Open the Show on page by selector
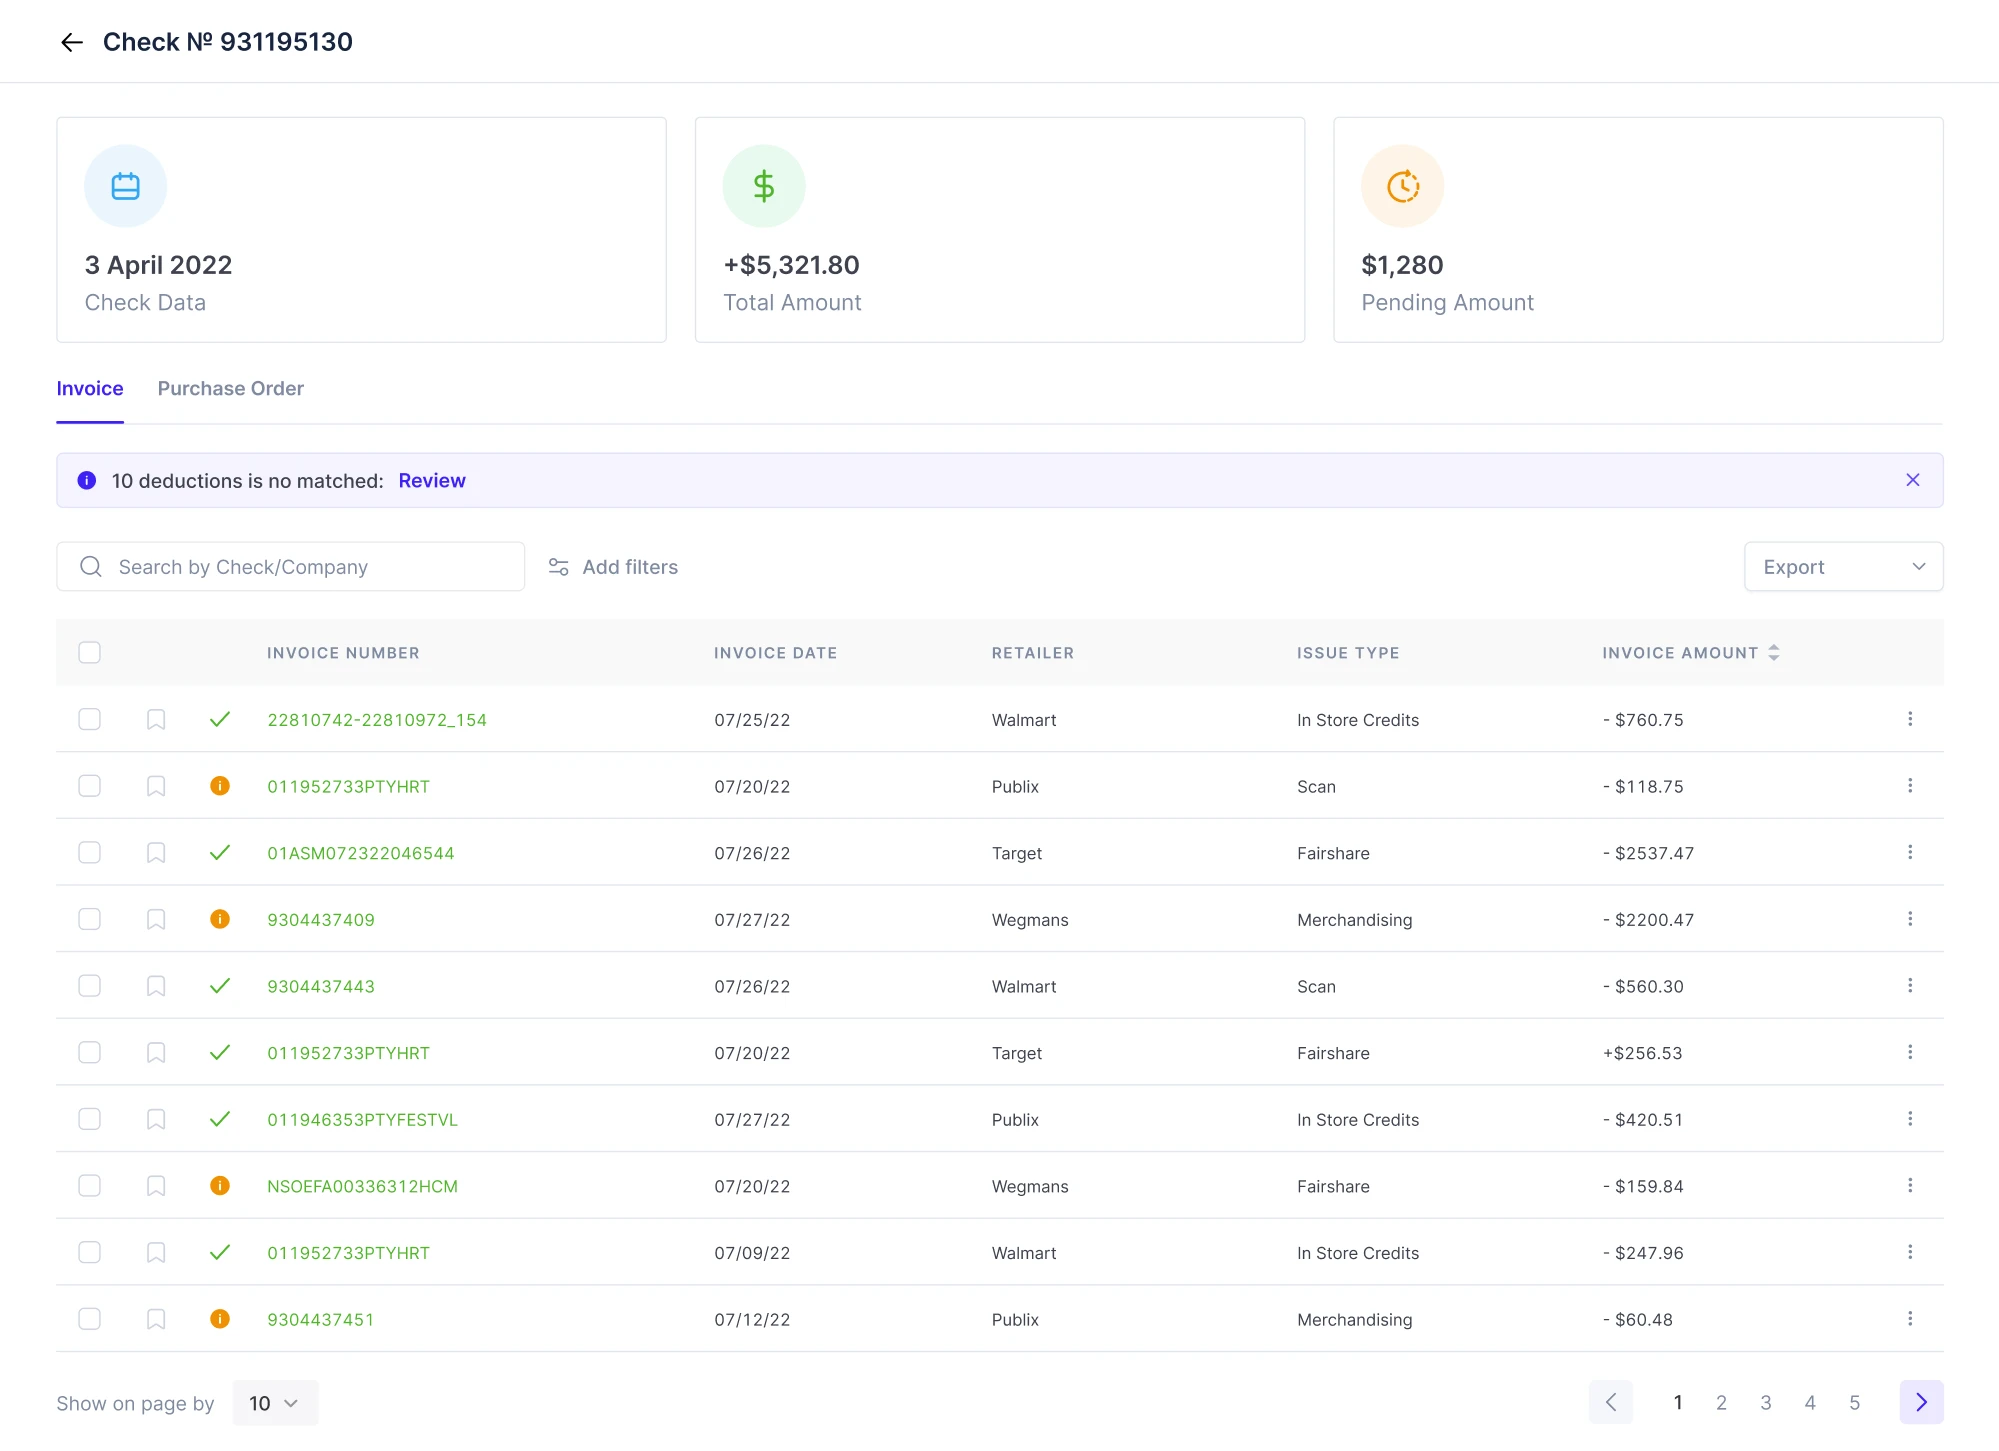The width and height of the screenshot is (1999, 1451). pyautogui.click(x=273, y=1402)
